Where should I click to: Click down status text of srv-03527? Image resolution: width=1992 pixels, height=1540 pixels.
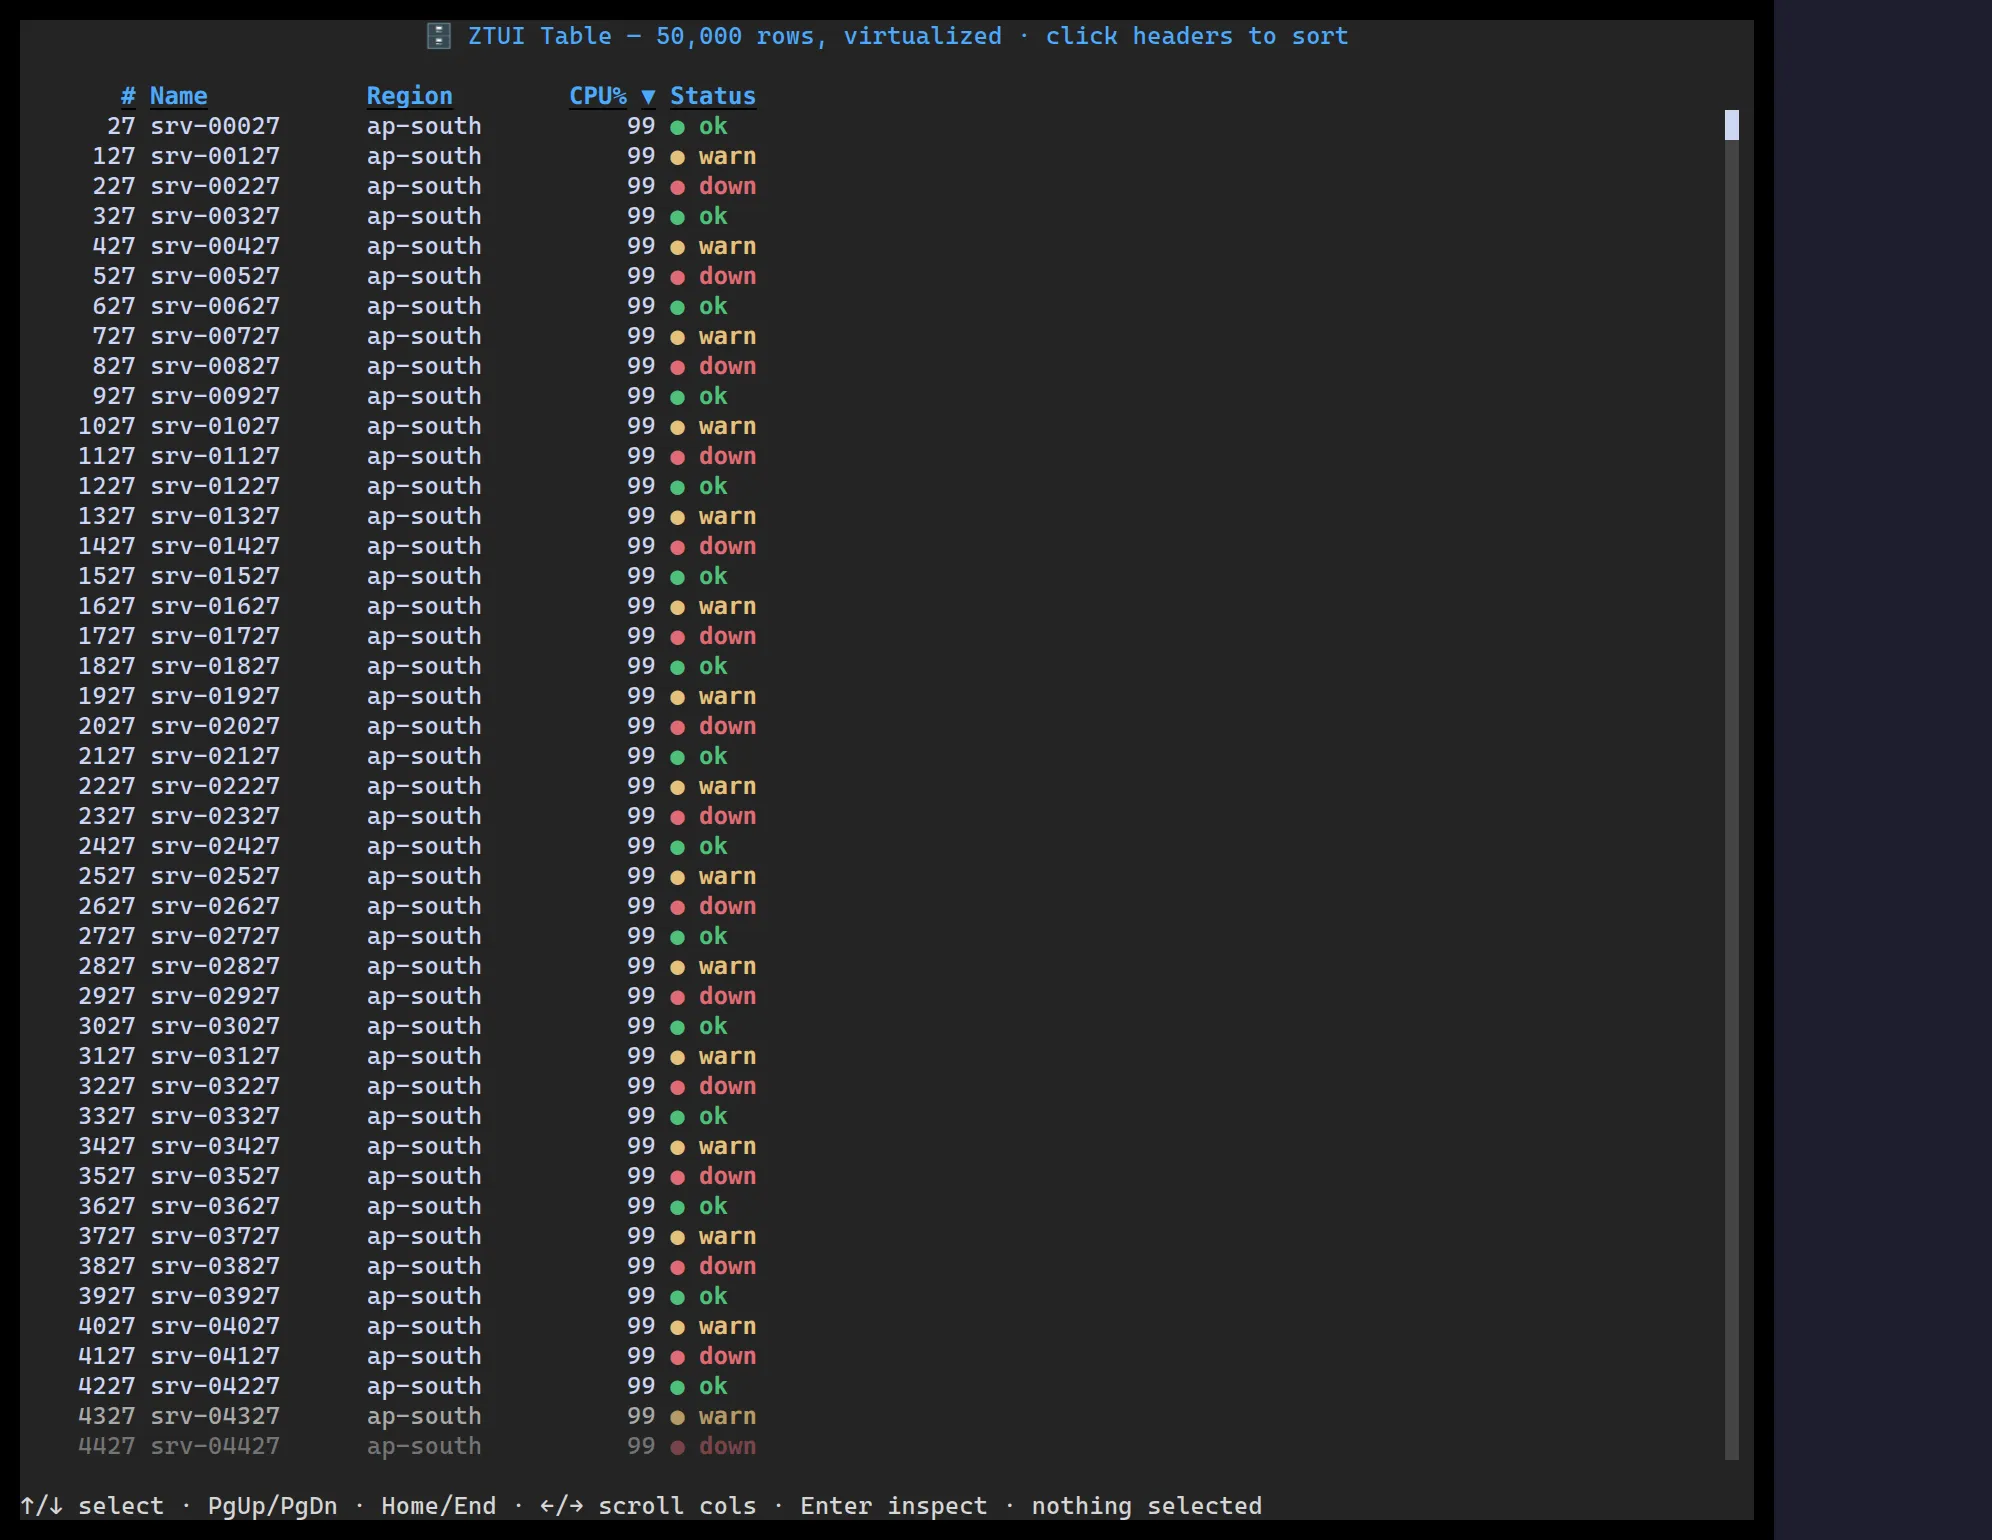pos(727,1176)
